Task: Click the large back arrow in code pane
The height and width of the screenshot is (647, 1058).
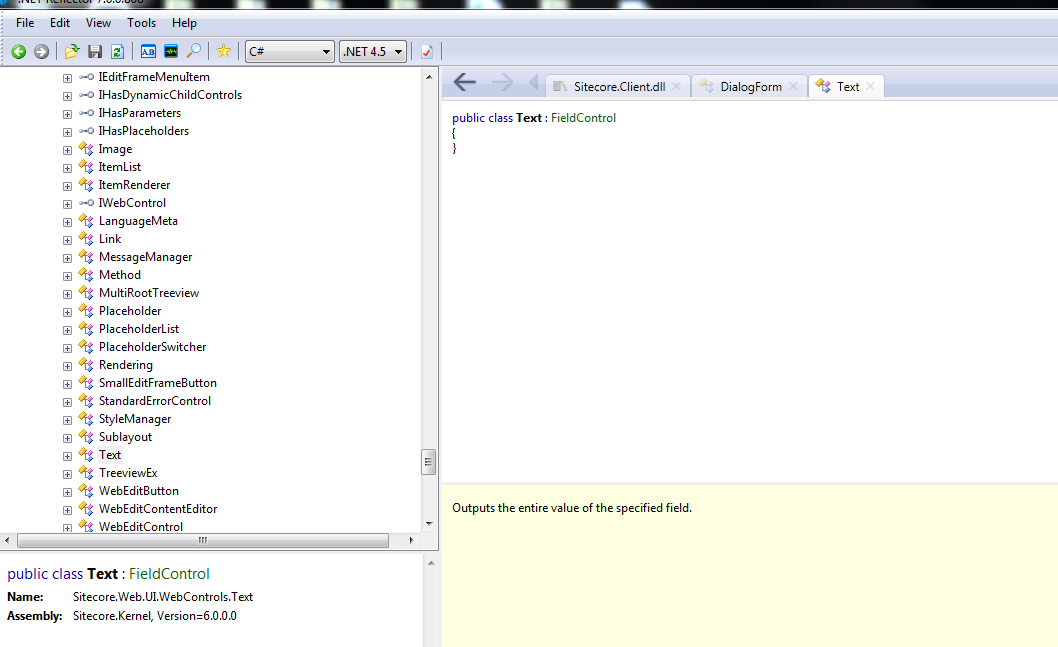Action: click(x=464, y=83)
